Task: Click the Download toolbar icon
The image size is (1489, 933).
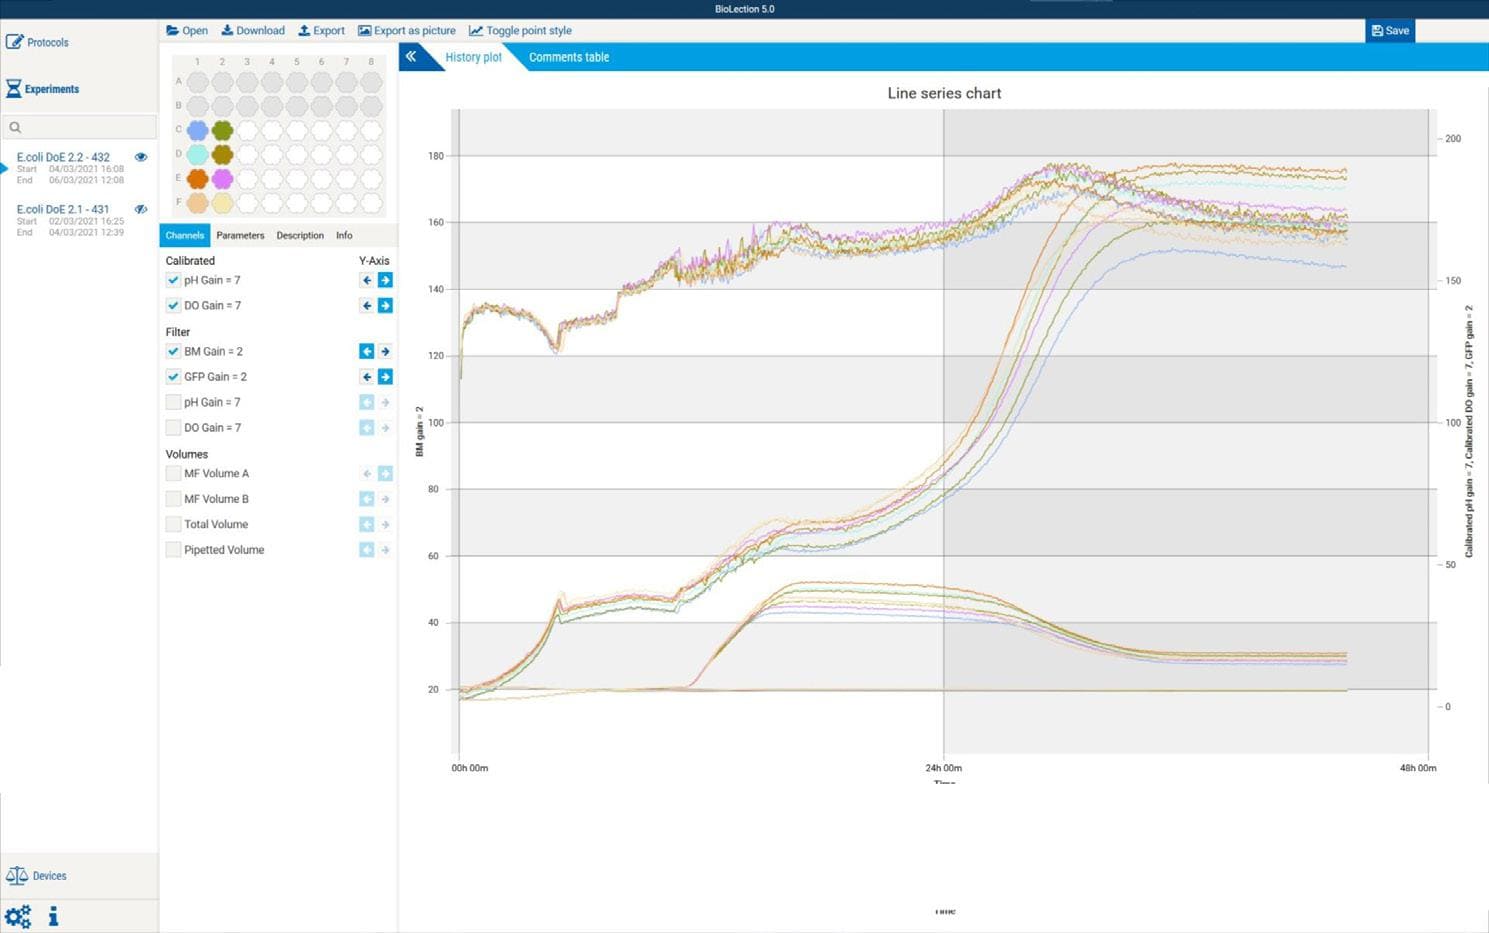Action: (227, 31)
